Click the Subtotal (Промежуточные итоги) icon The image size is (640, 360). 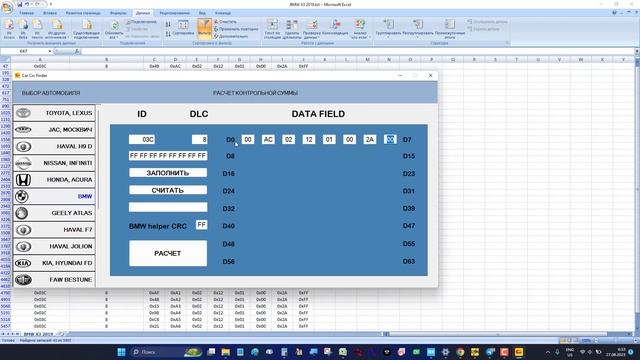450,29
